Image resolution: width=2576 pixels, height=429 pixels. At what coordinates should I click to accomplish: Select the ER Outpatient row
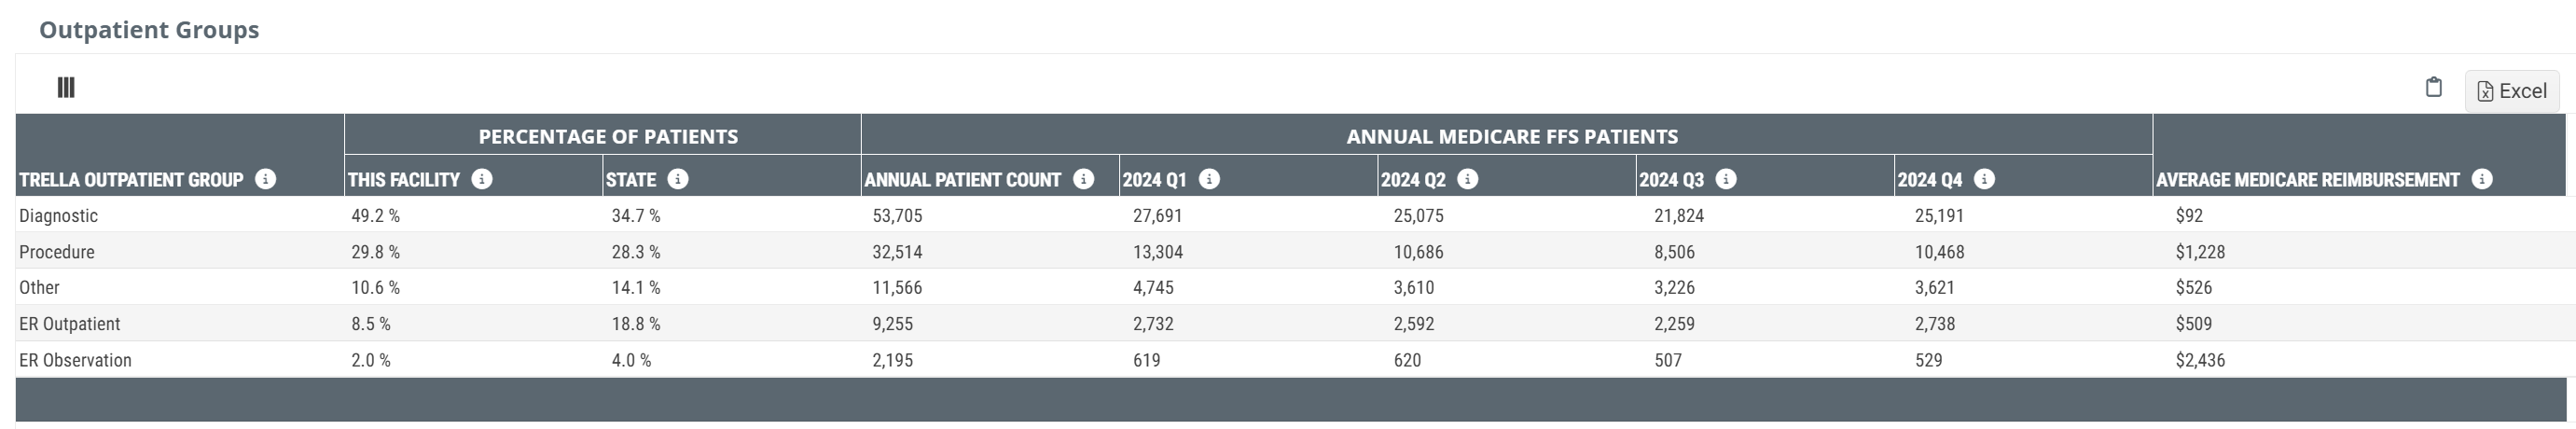click(1290, 324)
